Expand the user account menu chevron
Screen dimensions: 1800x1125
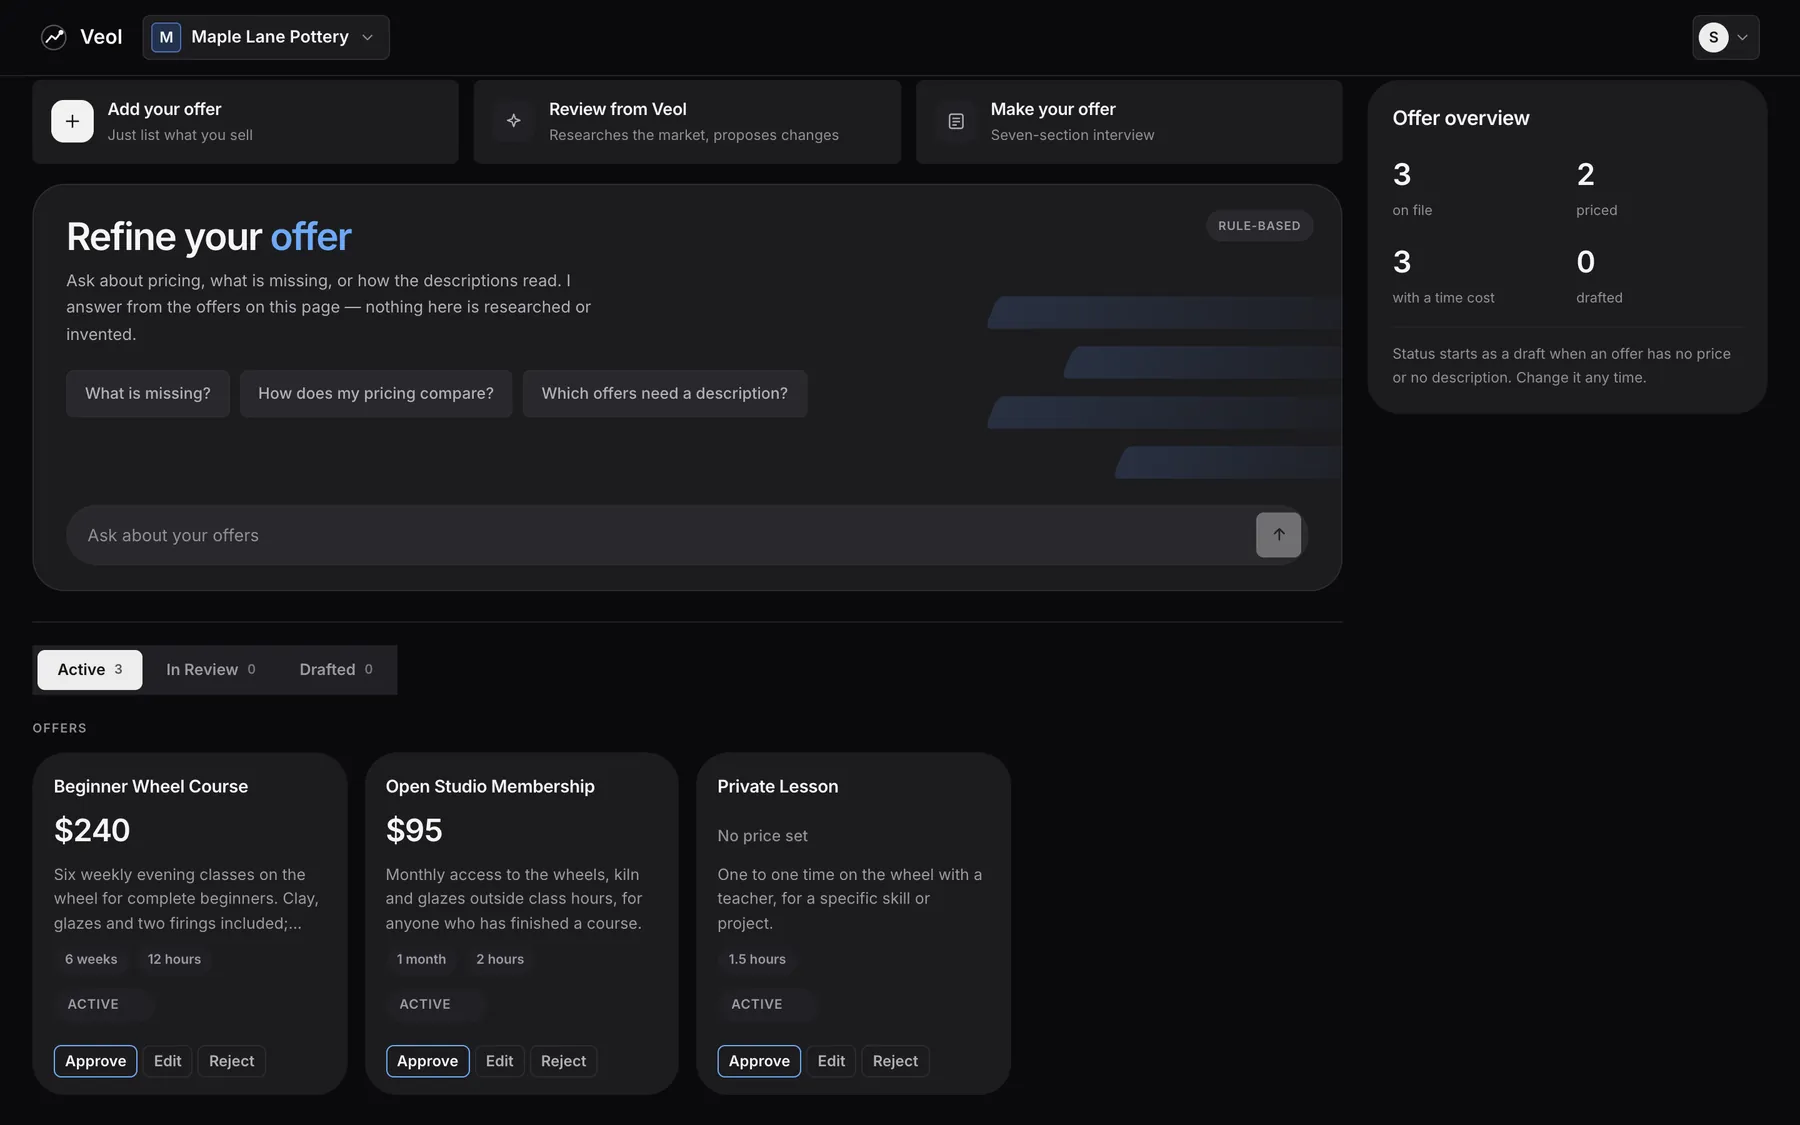click(x=1743, y=37)
